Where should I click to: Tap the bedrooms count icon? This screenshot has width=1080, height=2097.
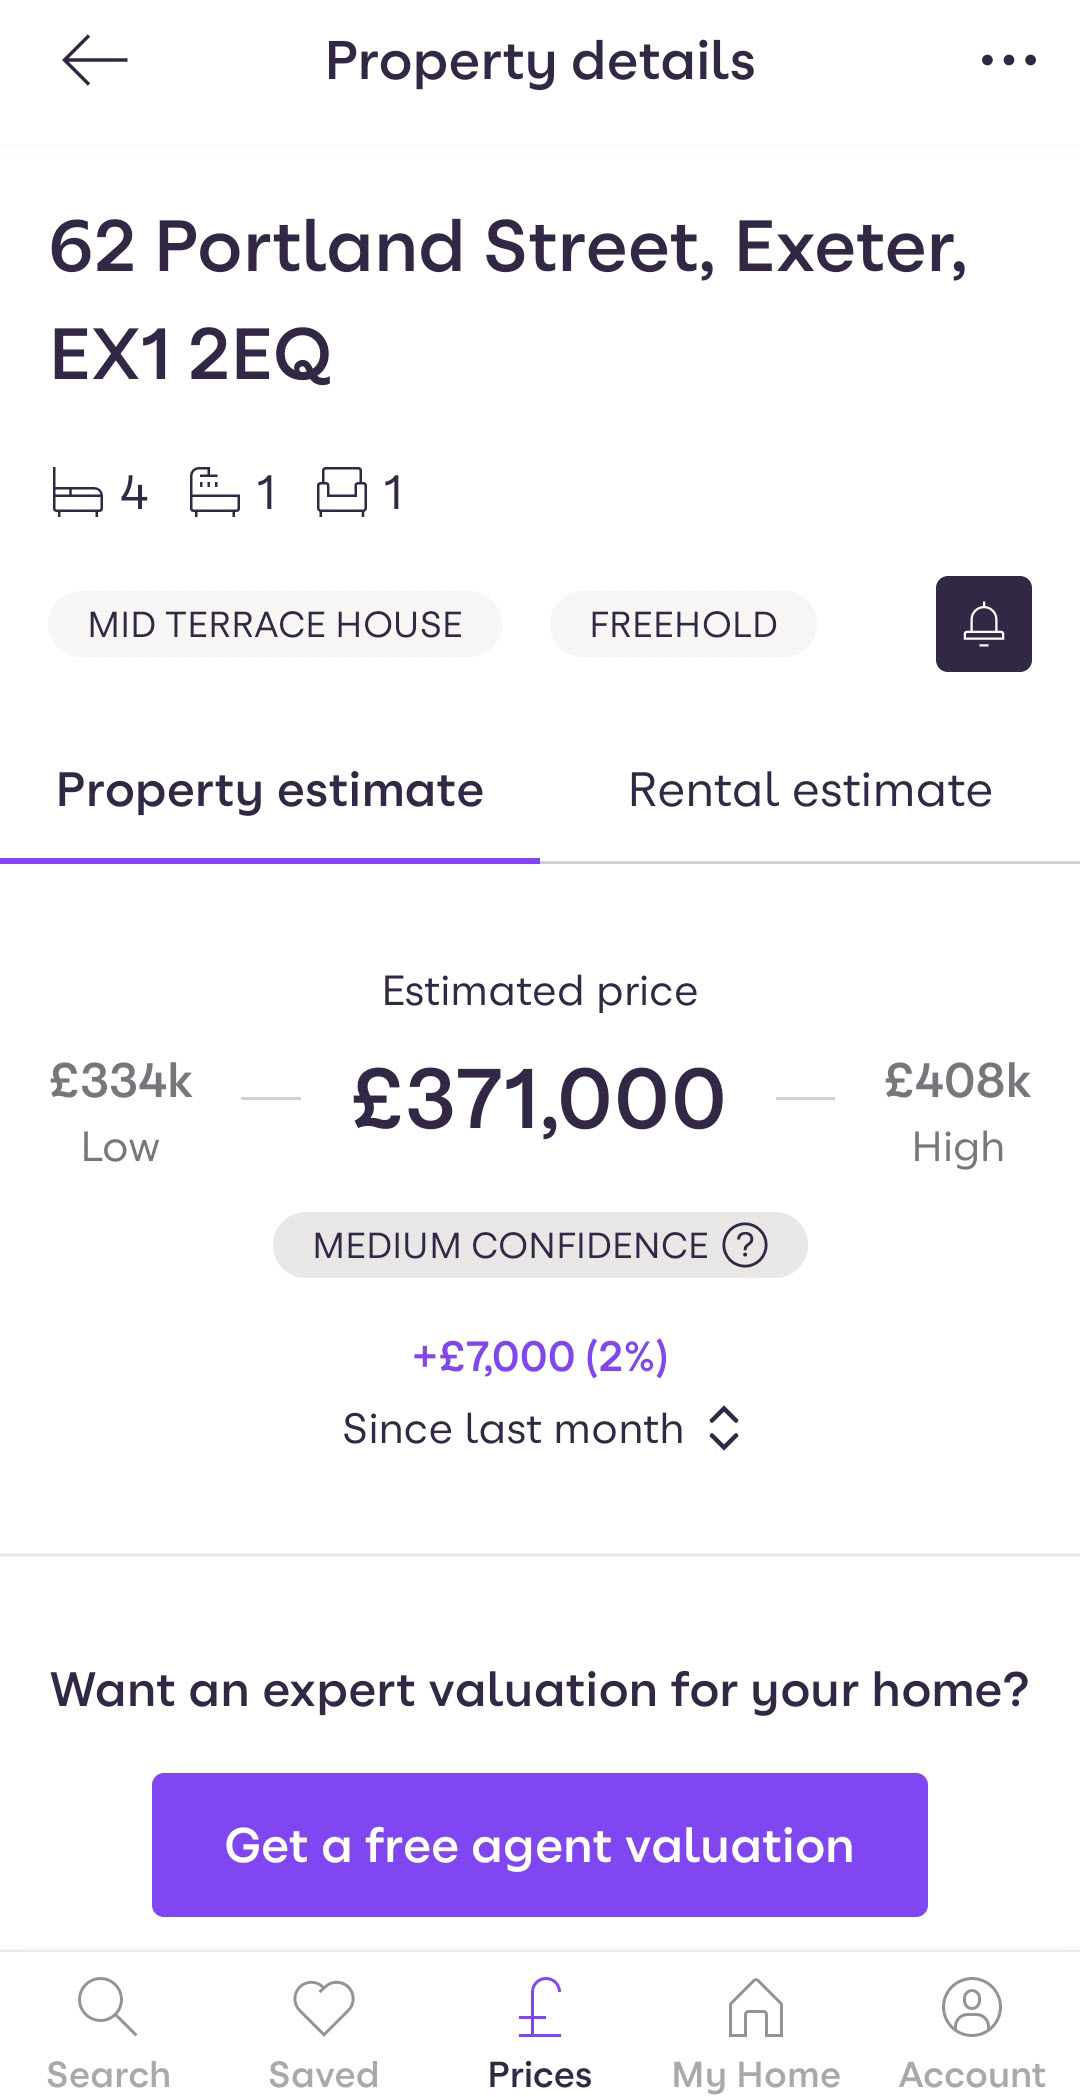point(78,493)
